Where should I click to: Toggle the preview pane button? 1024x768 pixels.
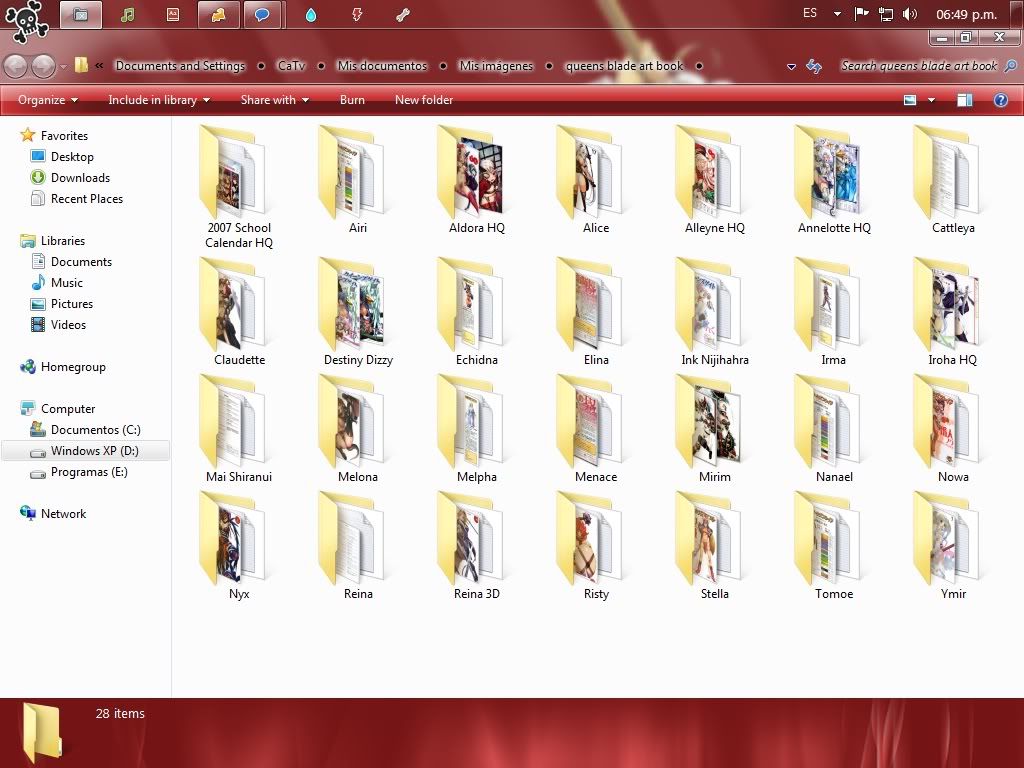[965, 100]
